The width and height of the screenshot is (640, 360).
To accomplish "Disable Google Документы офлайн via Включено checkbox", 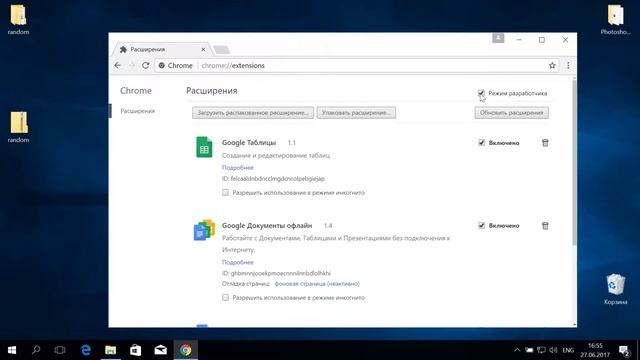I will point(482,225).
